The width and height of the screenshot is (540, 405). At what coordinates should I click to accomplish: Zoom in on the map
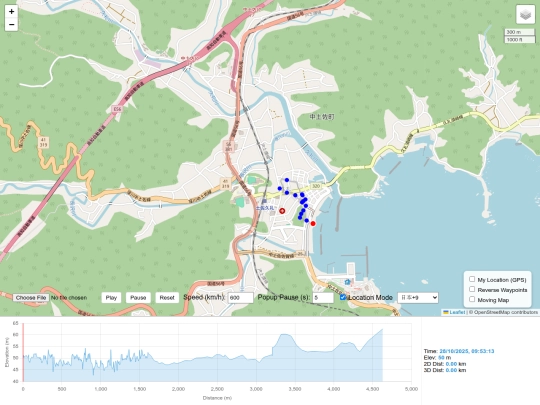pos(11,11)
